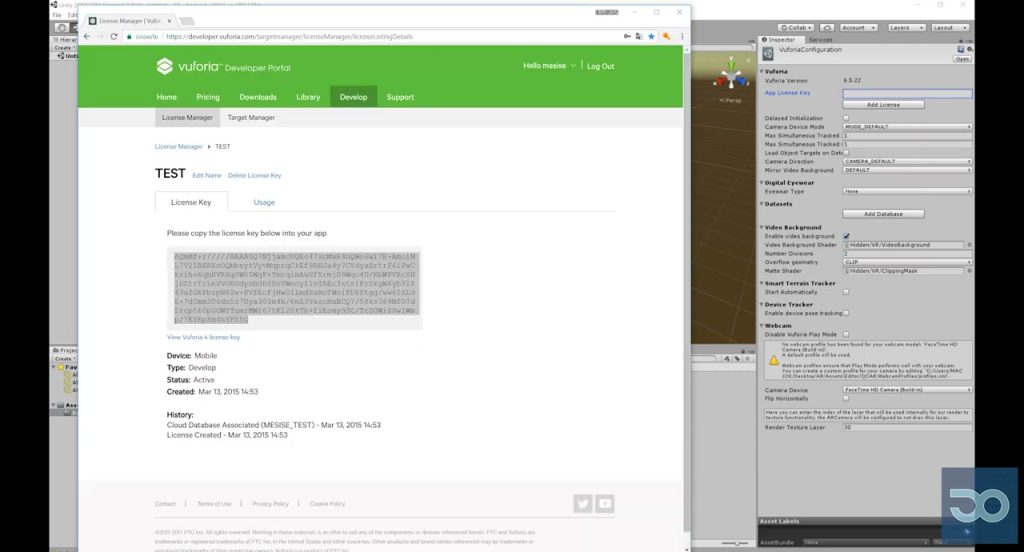Click the browser address bar URL
Image resolution: width=1024 pixels, height=552 pixels.
(289, 37)
